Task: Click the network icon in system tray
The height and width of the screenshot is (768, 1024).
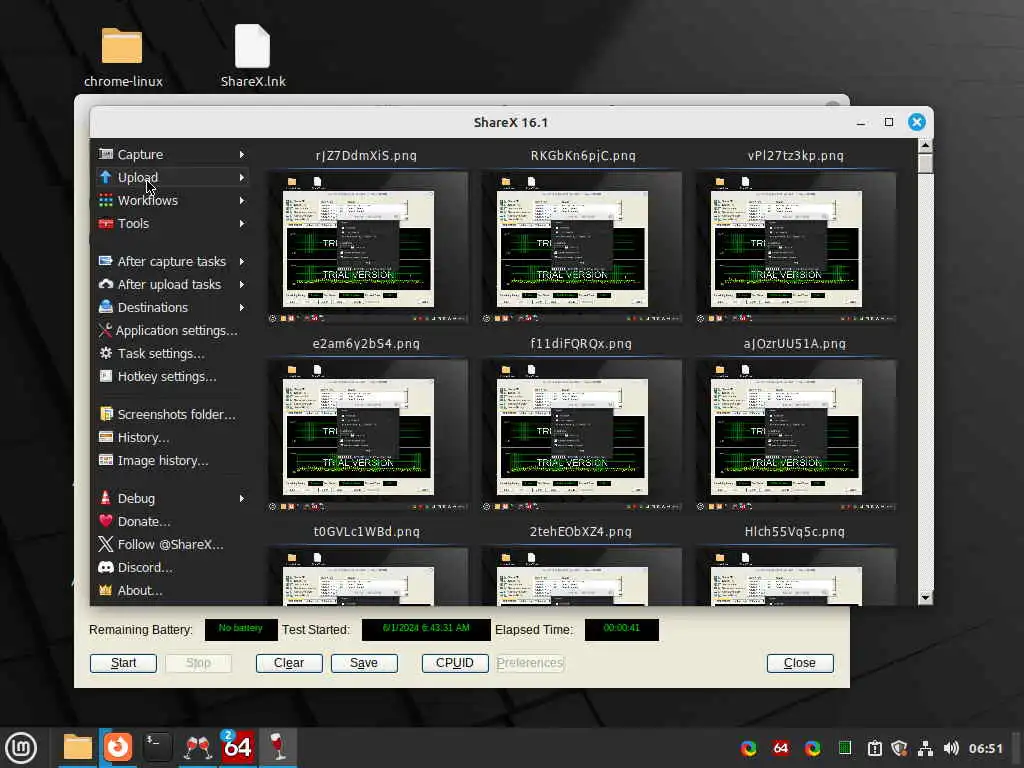Action: [925, 748]
